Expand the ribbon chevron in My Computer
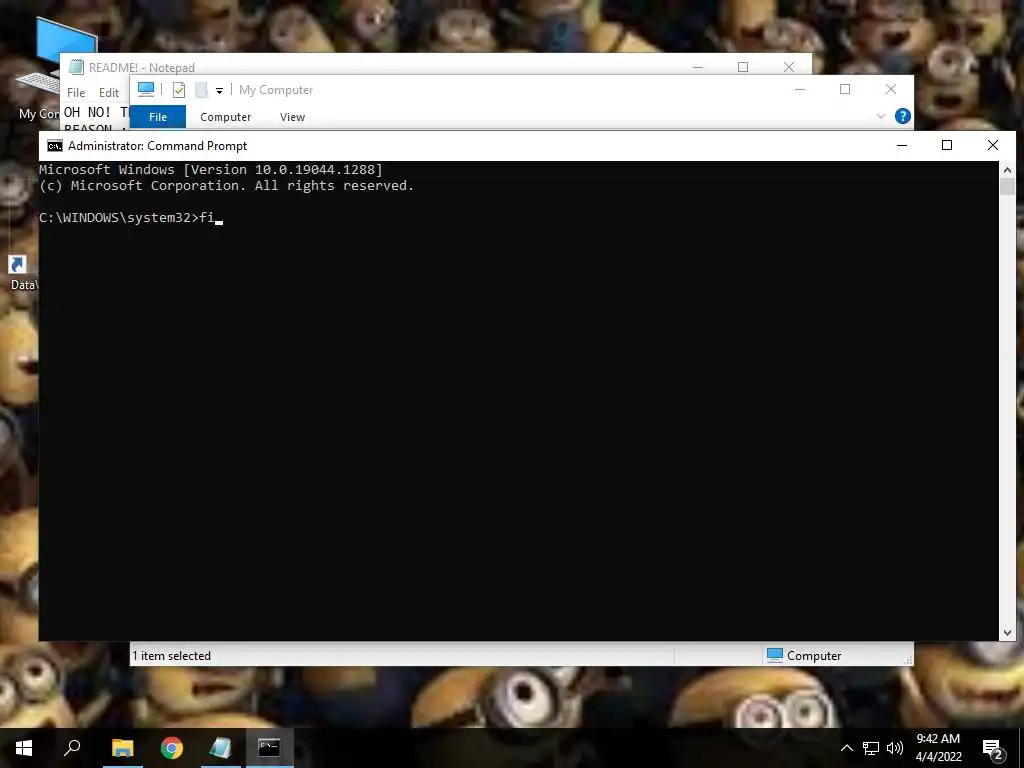The image size is (1024, 768). 880,116
